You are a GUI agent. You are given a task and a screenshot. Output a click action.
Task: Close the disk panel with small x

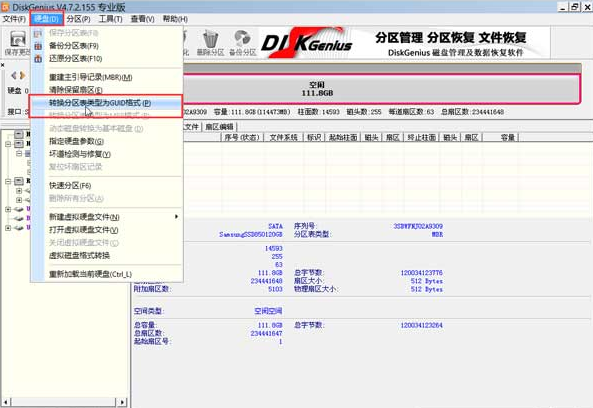pos(2,65)
